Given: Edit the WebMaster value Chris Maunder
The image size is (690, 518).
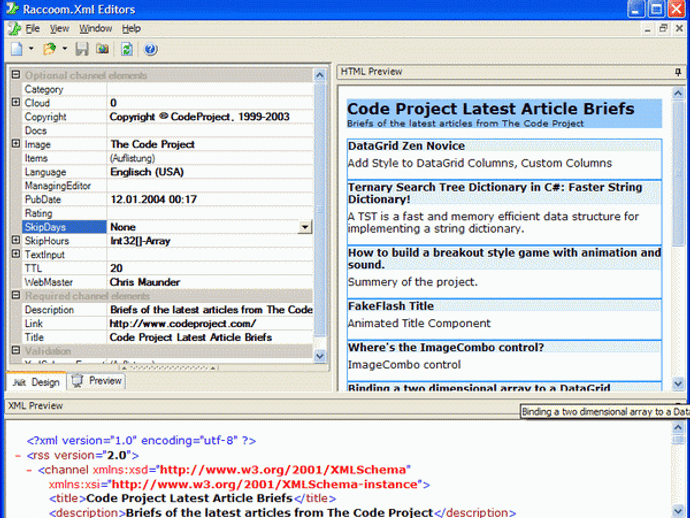Looking at the screenshot, I should pyautogui.click(x=210, y=282).
